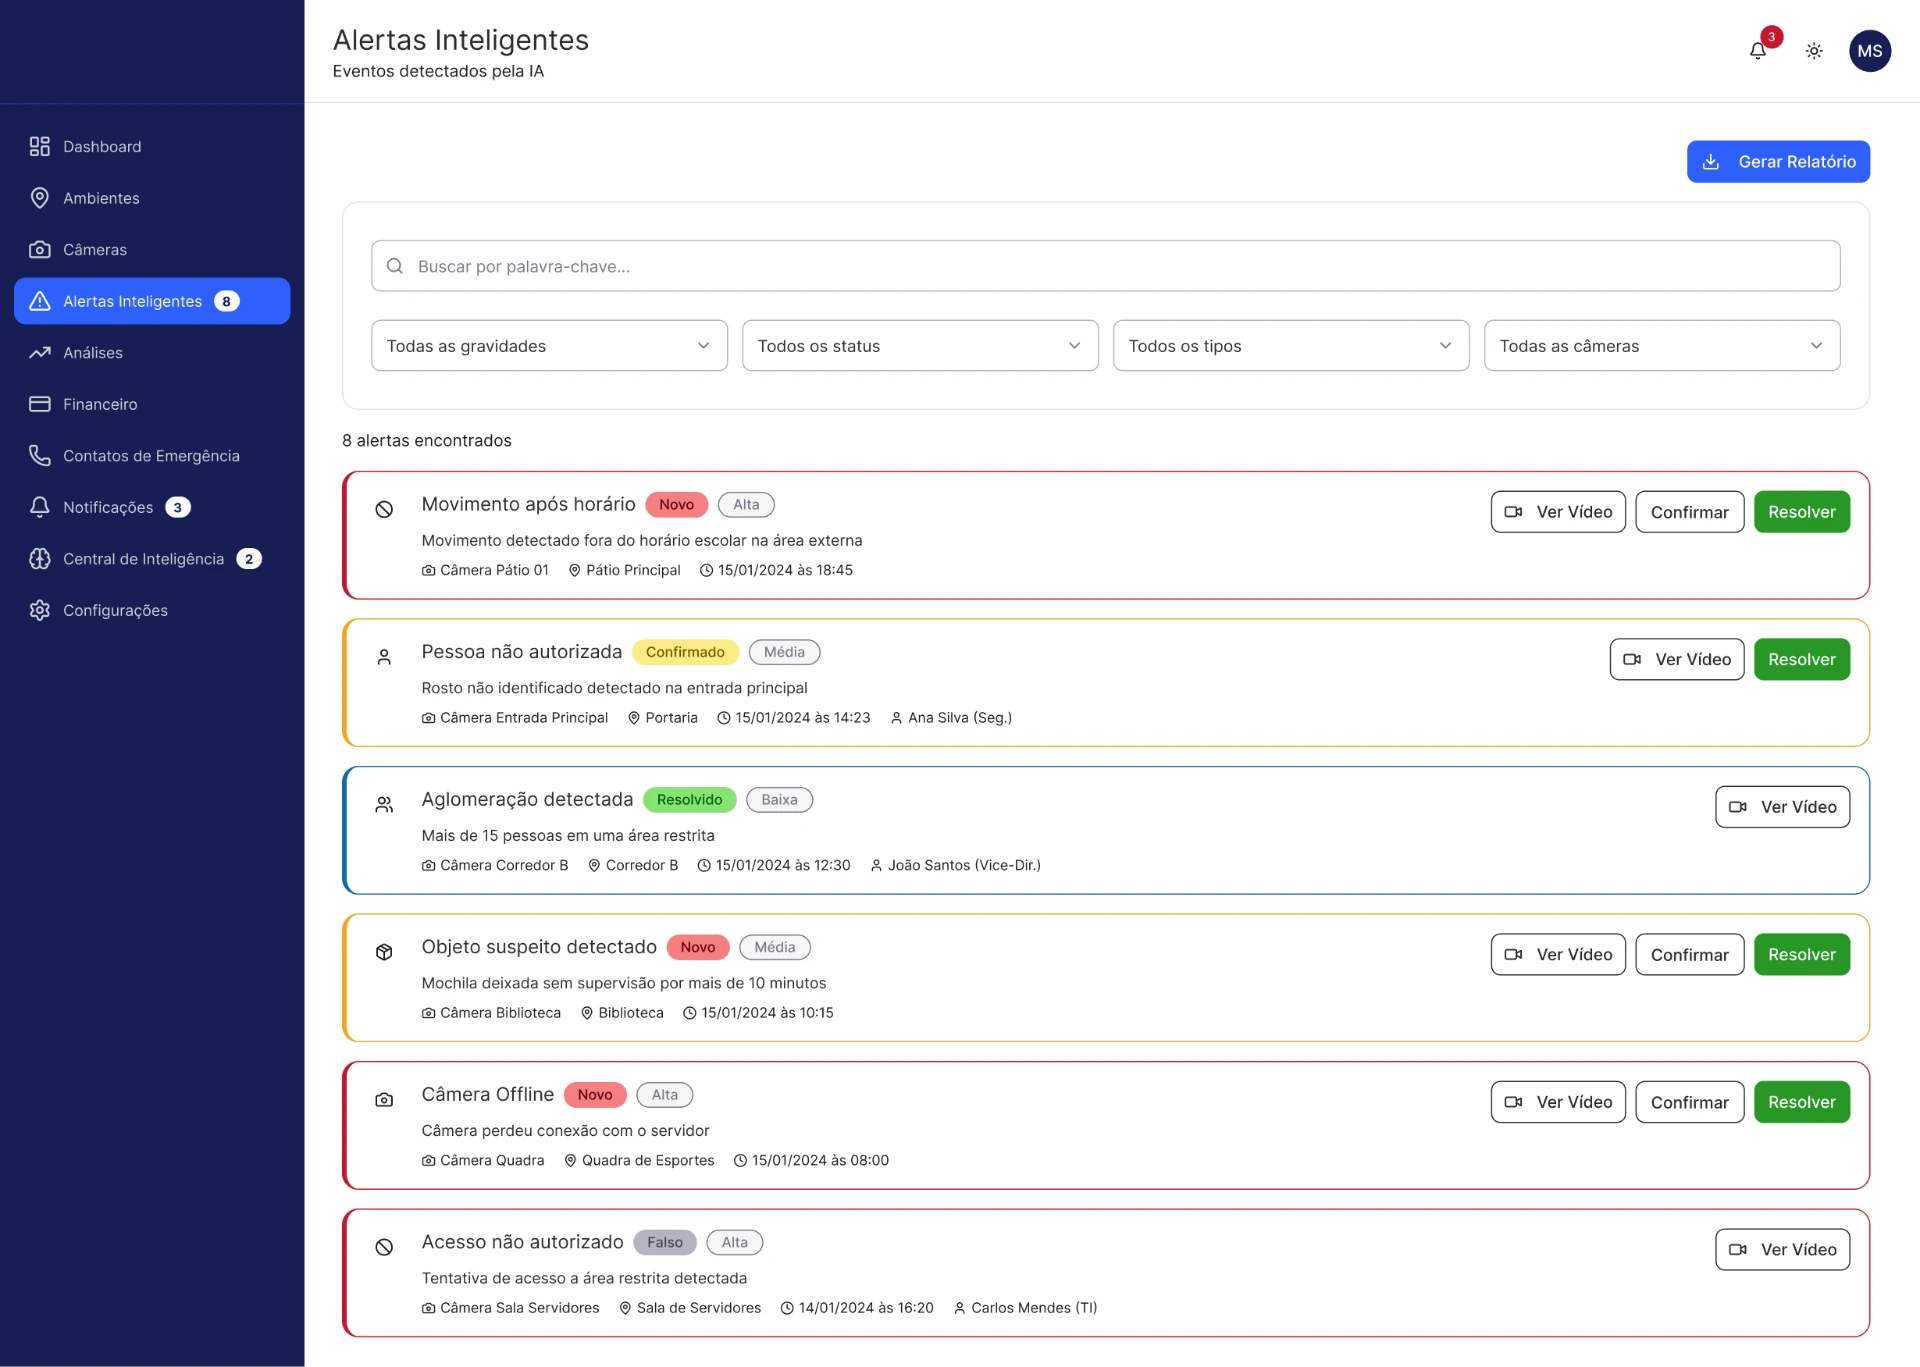Confirm the Câmera Offline alert
1920x1367 pixels.
pos(1689,1102)
